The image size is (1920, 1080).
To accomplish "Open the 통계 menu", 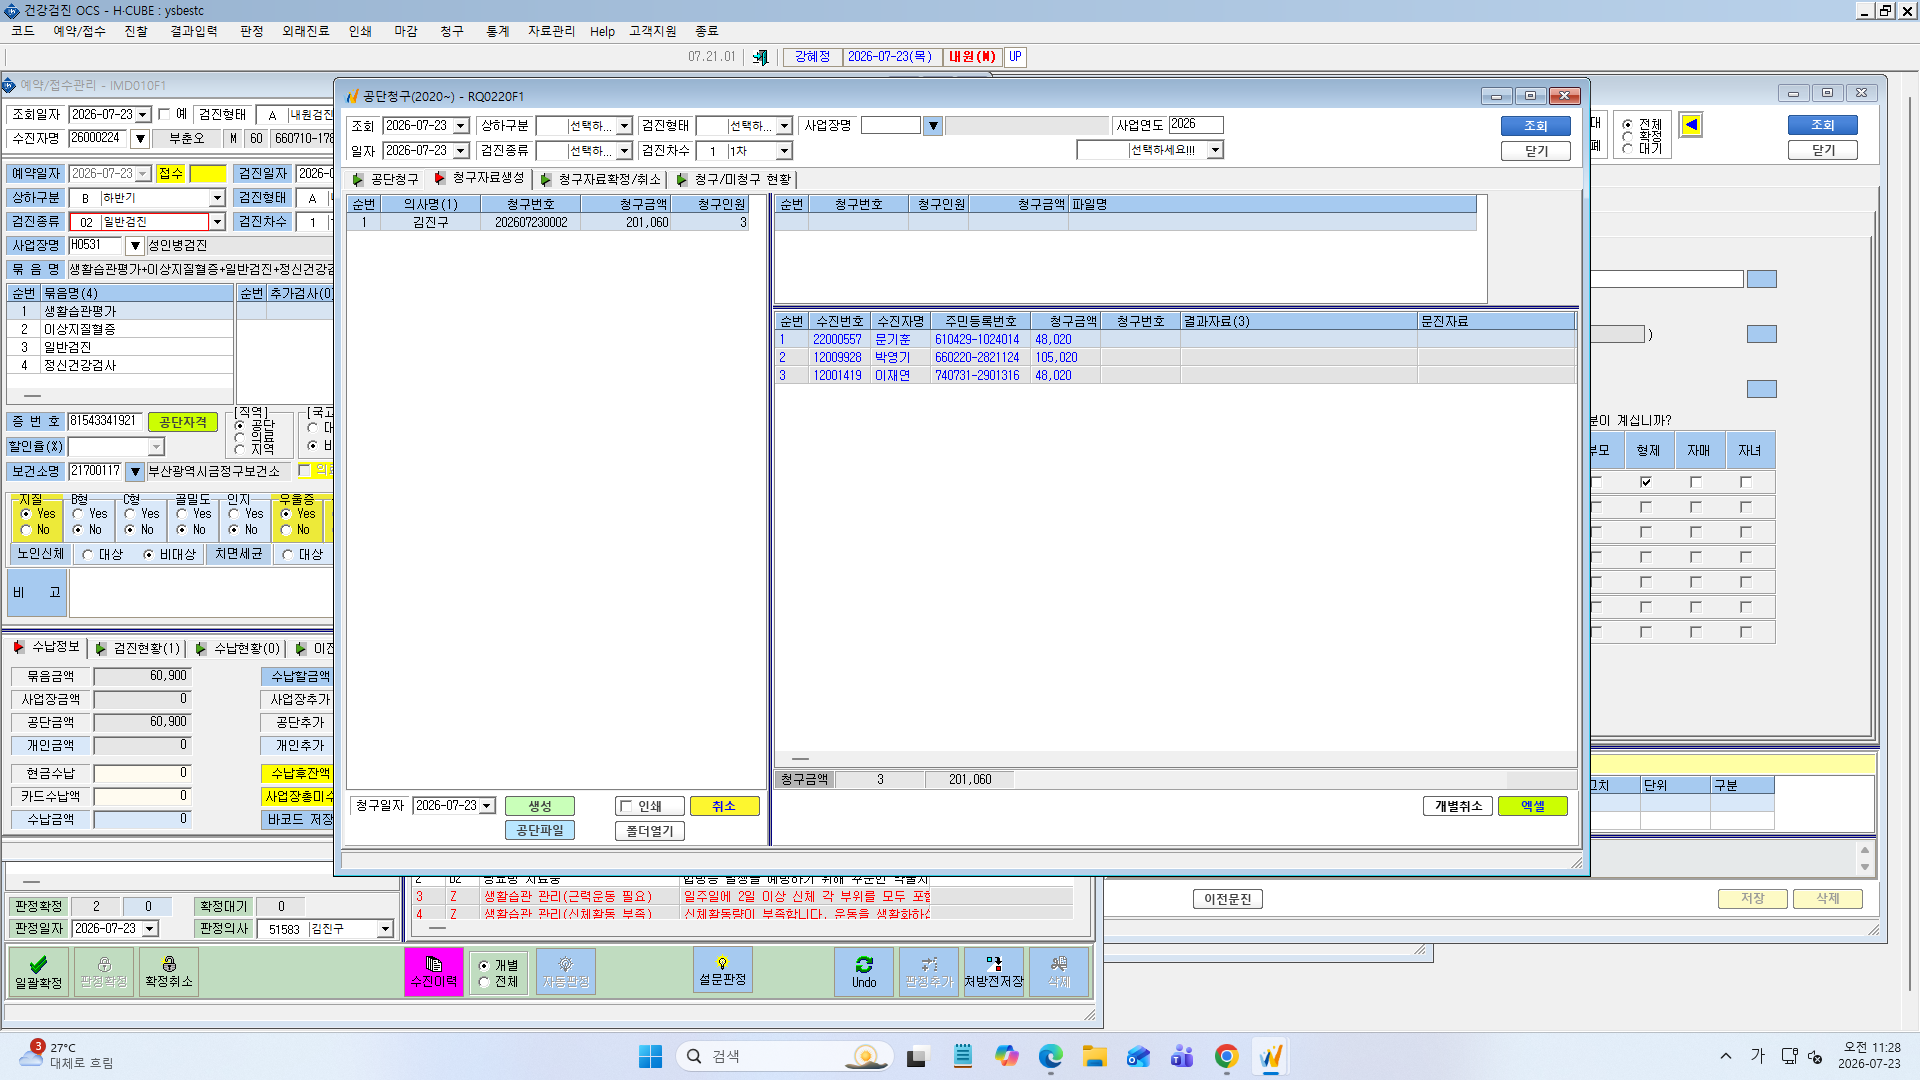I will coord(497,31).
